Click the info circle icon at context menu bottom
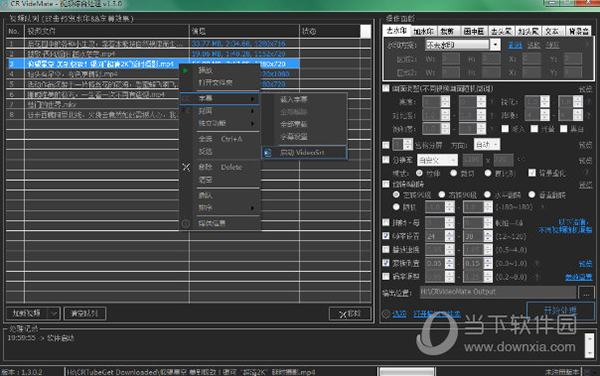This screenshot has height=376, width=600. click(186, 223)
